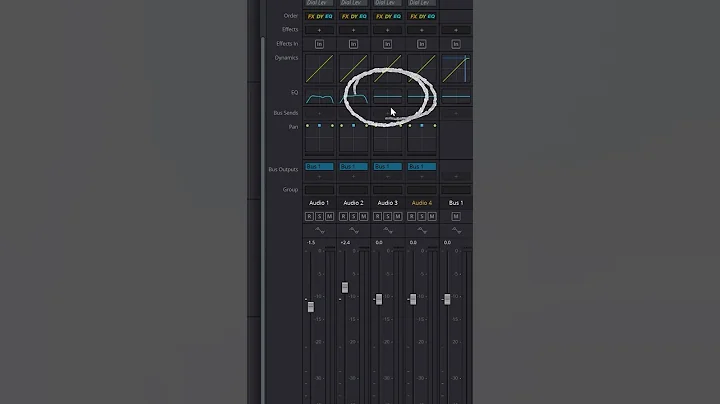Image resolution: width=720 pixels, height=404 pixels.
Task: Click Audio 3 automation curve icon
Action: 388,230
